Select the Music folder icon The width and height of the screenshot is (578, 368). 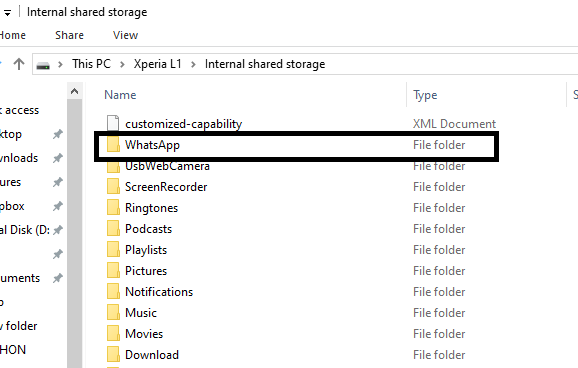[113, 312]
